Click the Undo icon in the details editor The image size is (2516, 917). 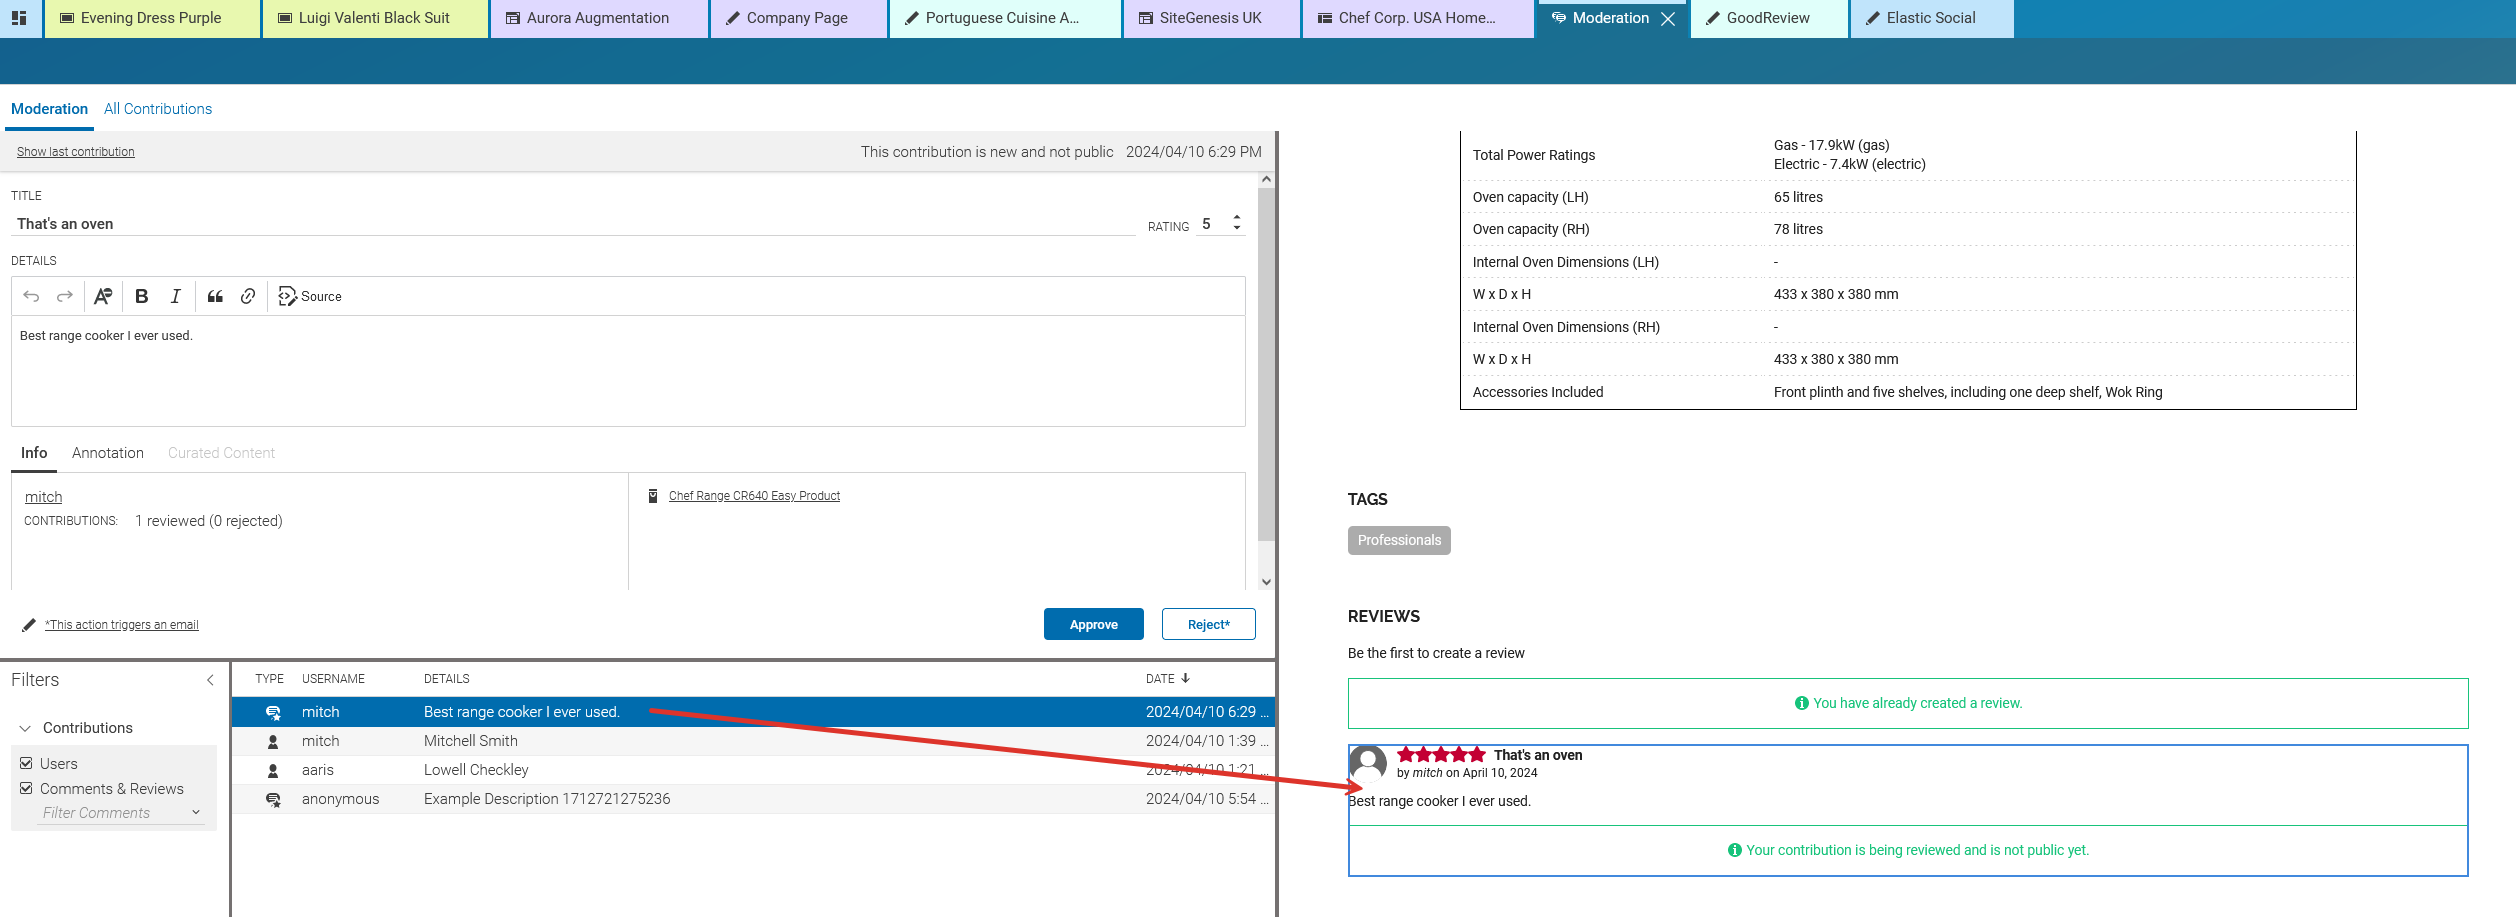[32, 296]
